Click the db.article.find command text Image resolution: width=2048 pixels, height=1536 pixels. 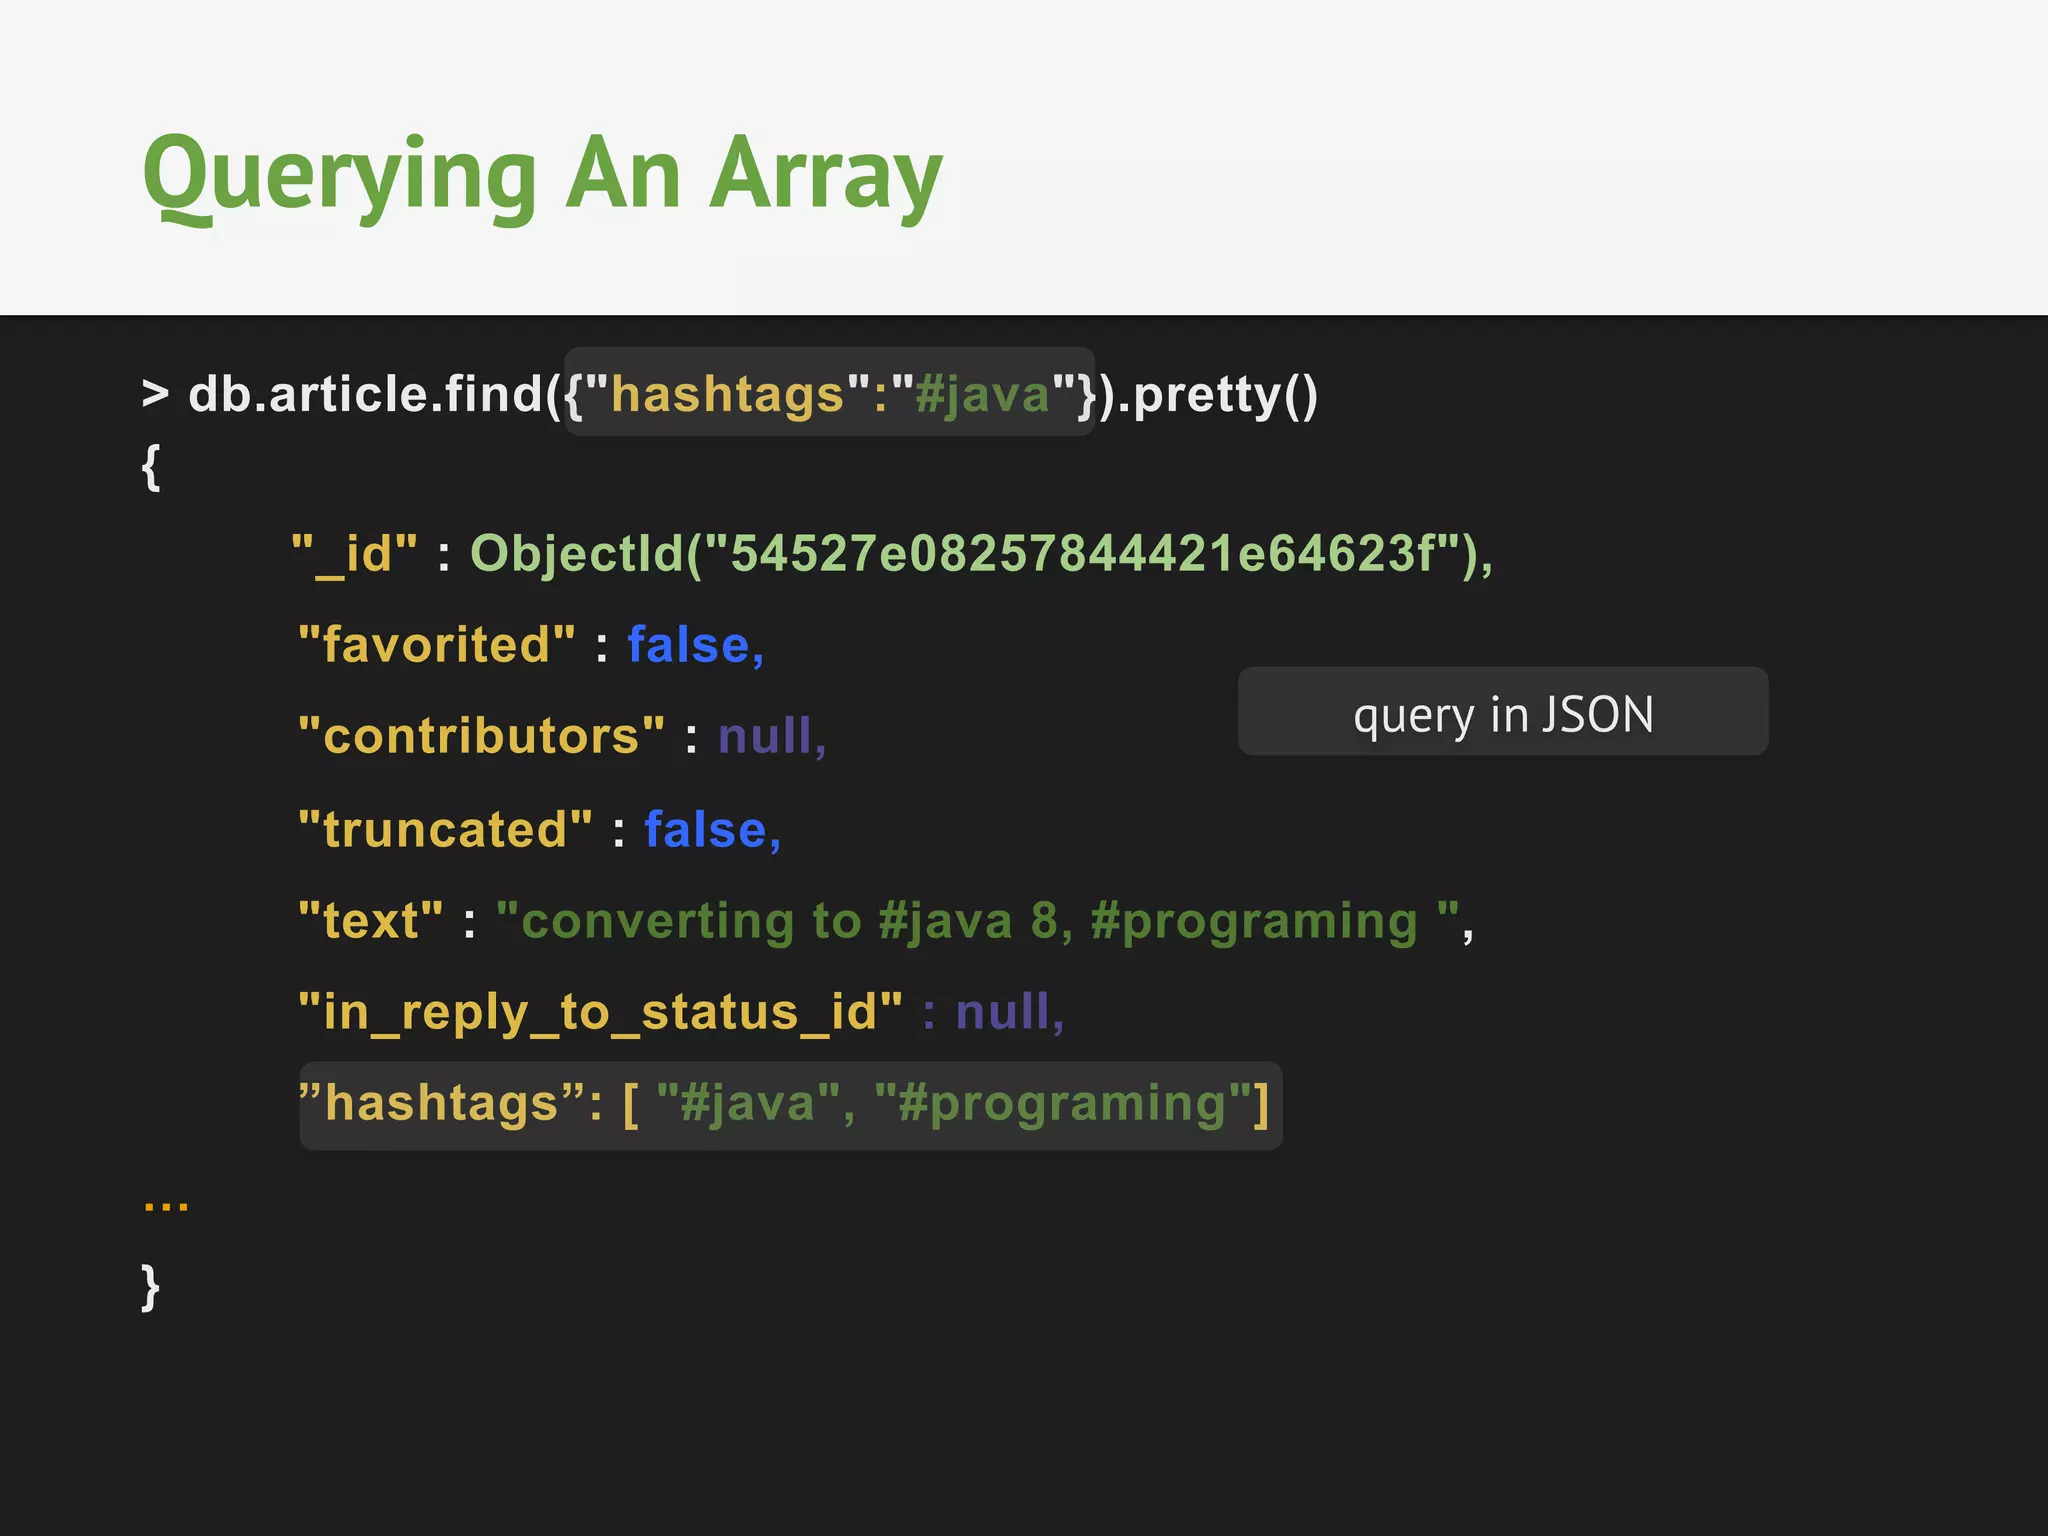point(366,394)
